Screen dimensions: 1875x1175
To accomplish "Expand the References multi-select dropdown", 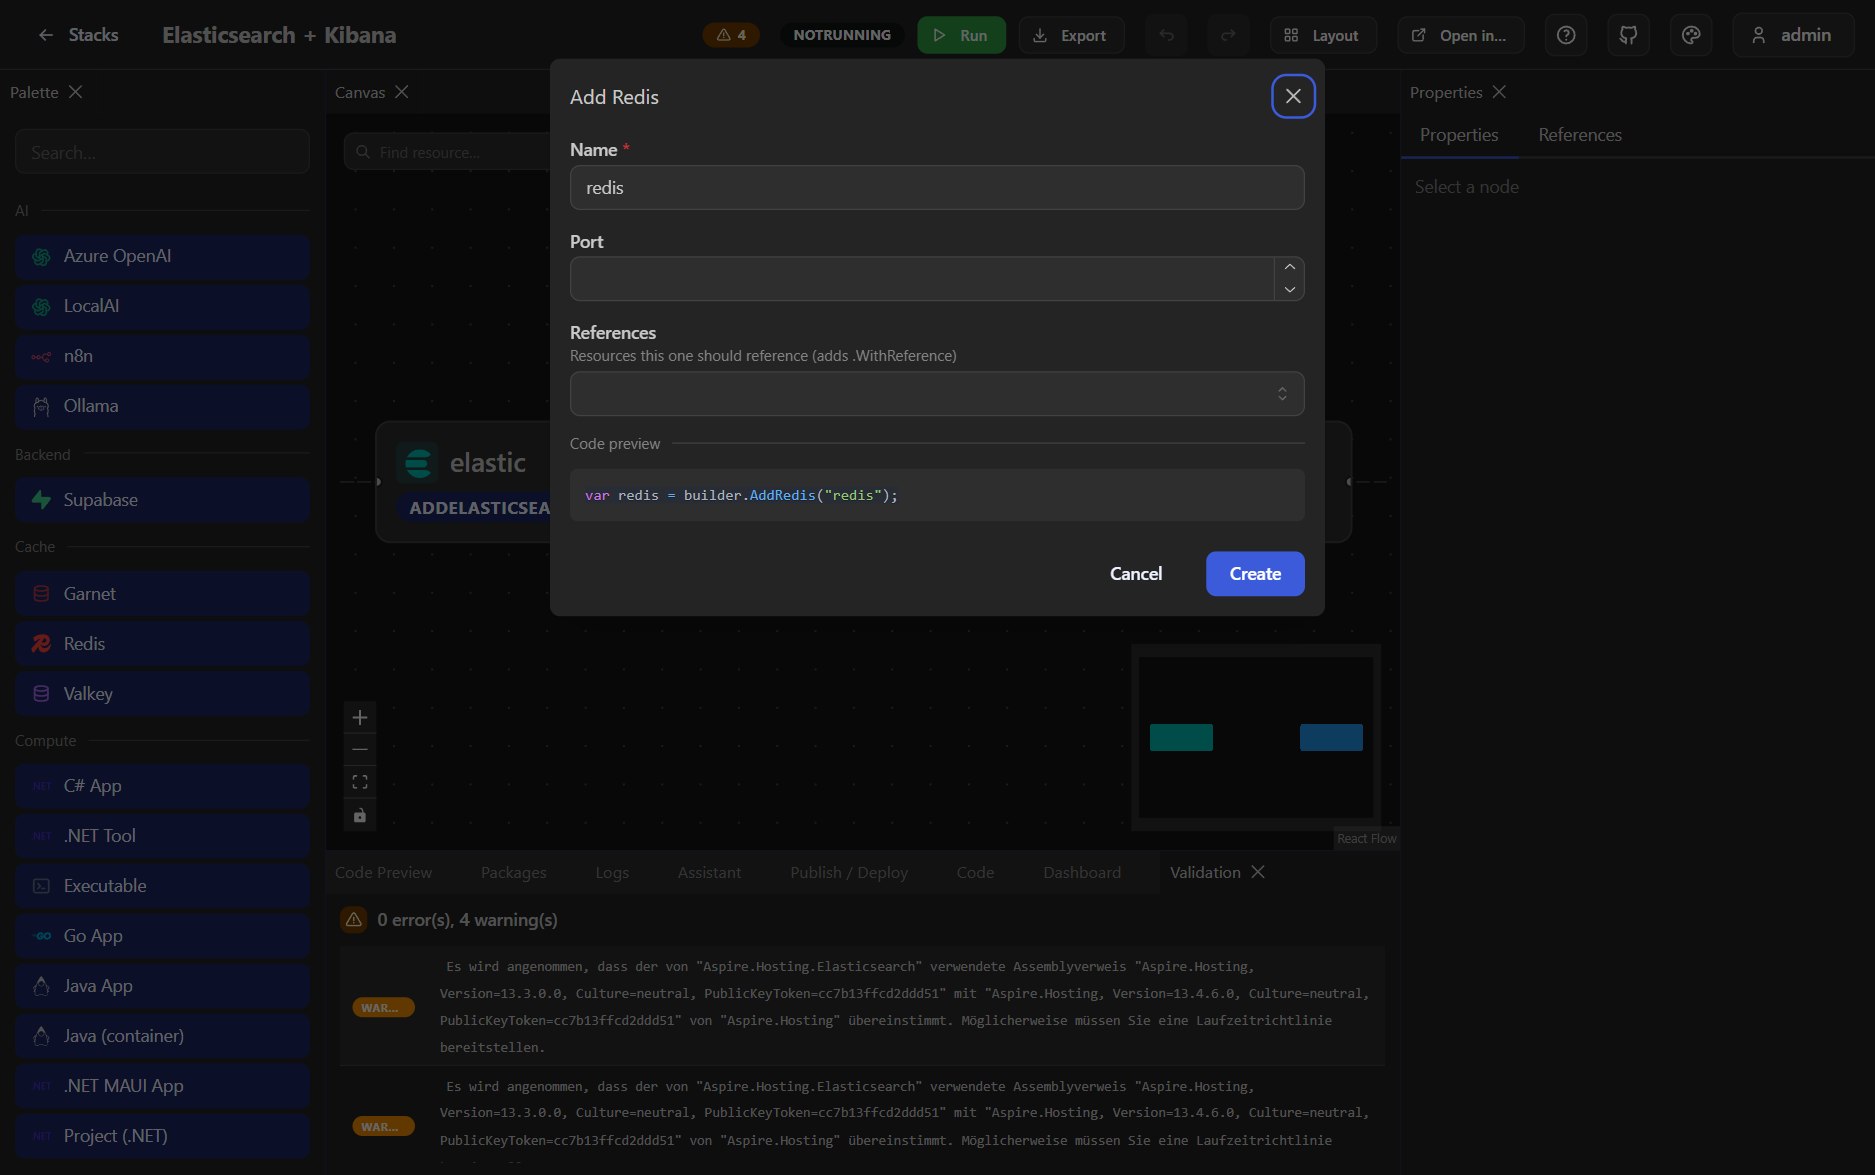I will (x=937, y=394).
